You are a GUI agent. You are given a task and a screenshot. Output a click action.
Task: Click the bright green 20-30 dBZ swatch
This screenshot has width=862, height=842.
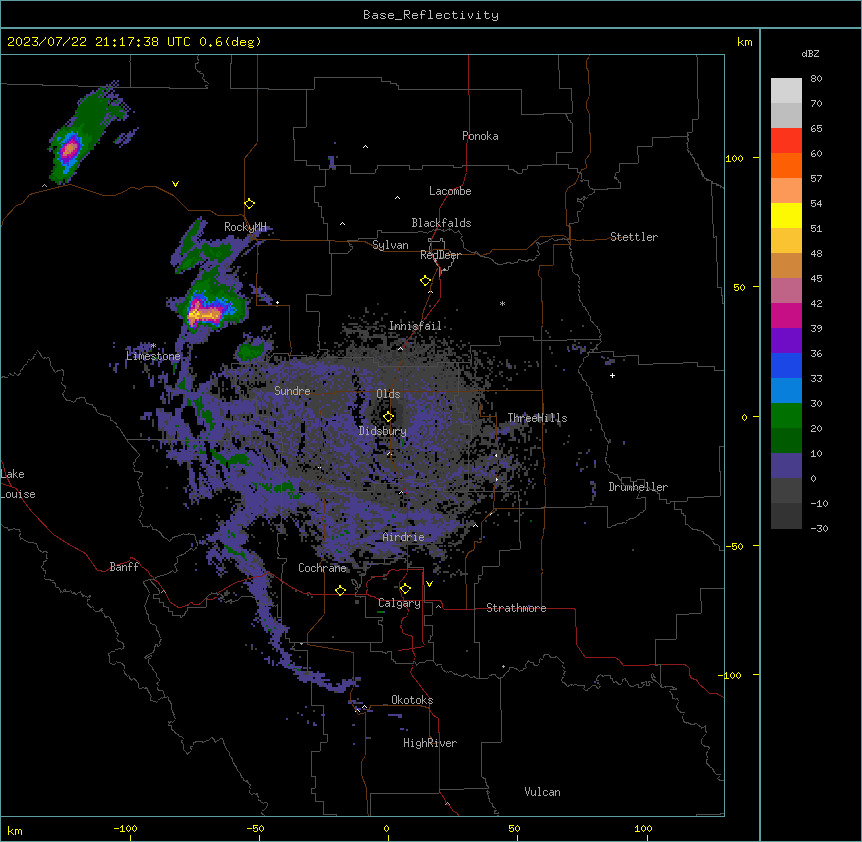tap(786, 416)
